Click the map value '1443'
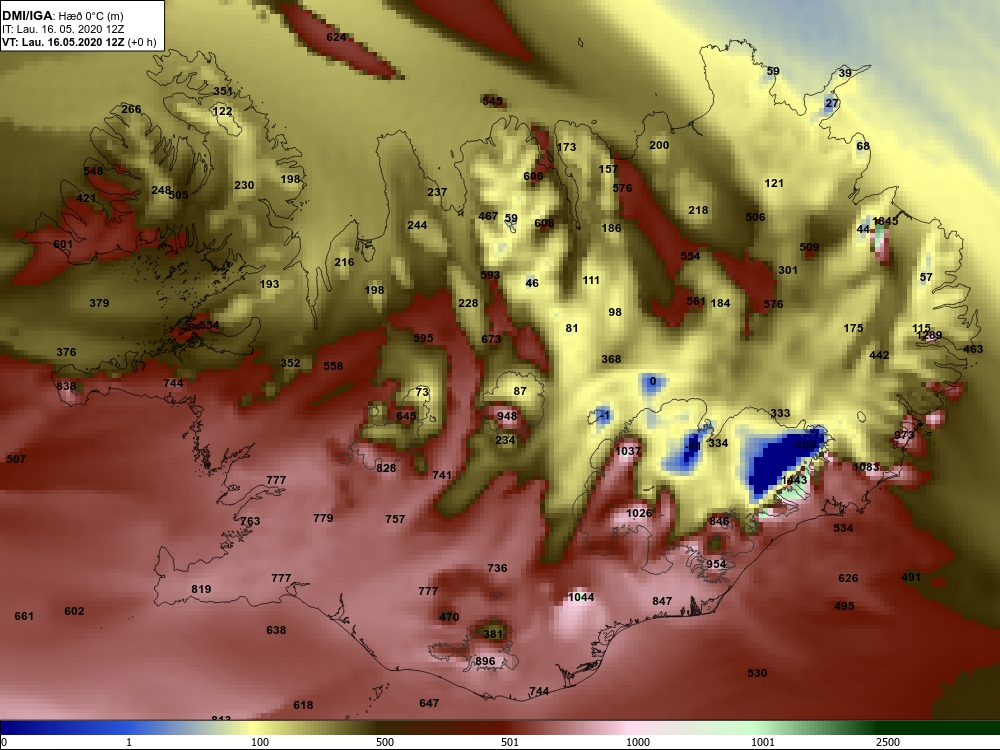Viewport: 1000px width, 750px height. (x=794, y=480)
